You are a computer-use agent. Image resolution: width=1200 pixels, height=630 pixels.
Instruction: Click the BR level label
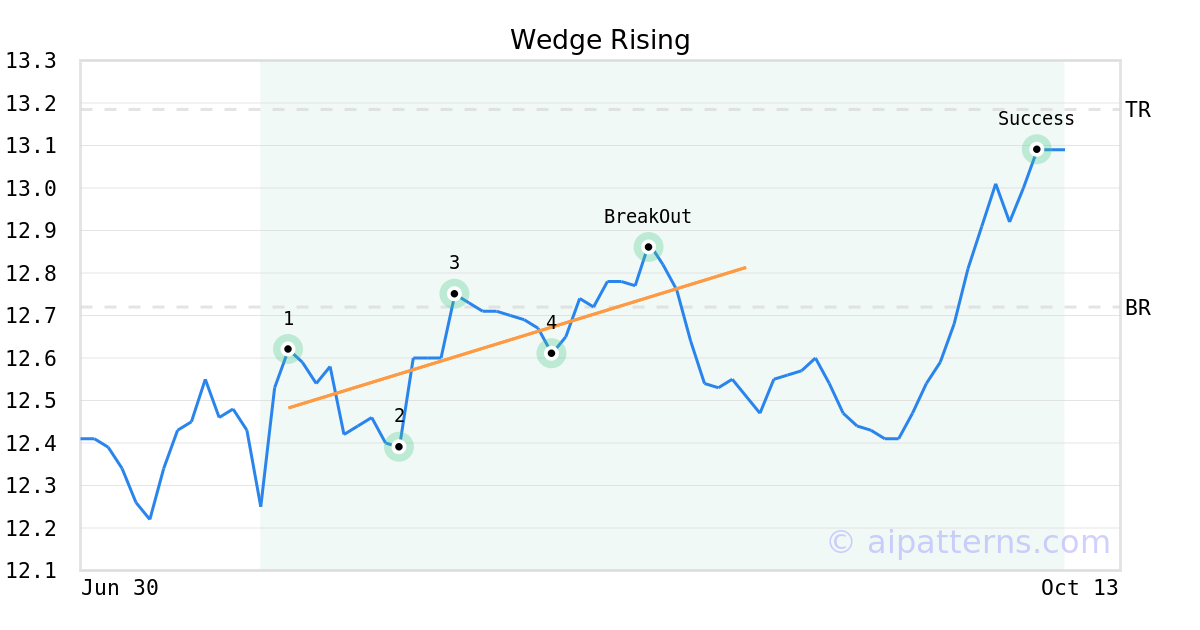1138,308
